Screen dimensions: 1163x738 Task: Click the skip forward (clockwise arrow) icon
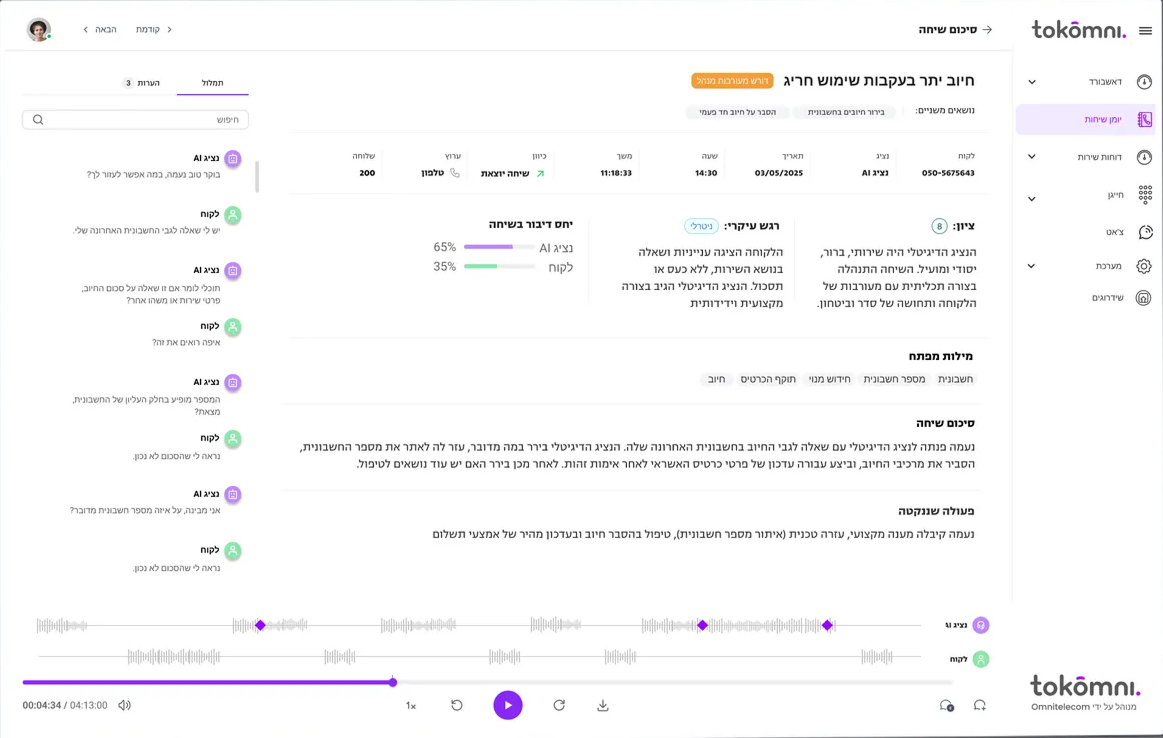559,706
